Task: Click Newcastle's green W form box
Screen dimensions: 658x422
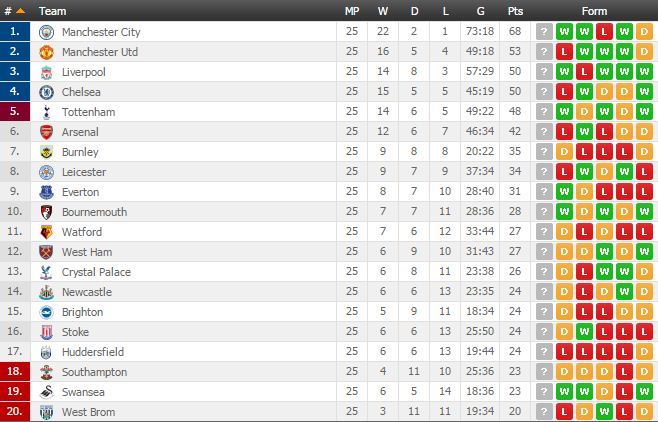Action: (x=624, y=292)
